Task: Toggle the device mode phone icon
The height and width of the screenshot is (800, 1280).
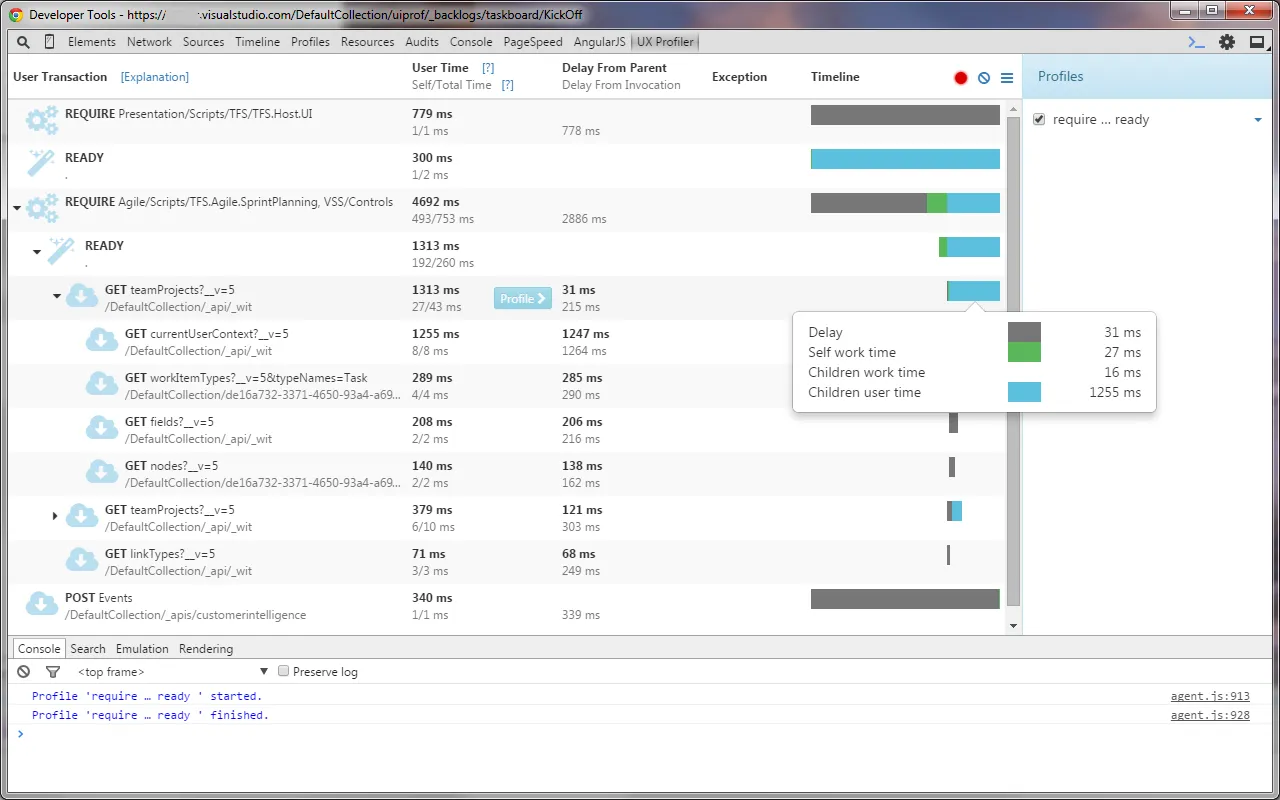Action: tap(49, 42)
